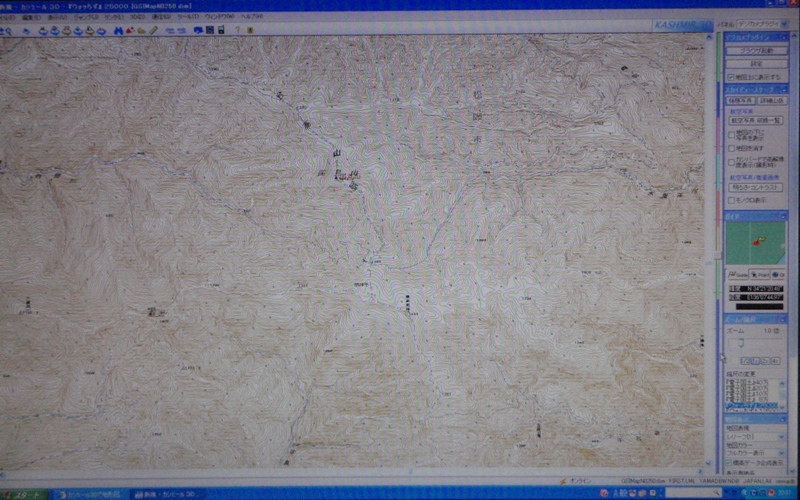Click the yellow folder icon in toolbar
Viewport: 800px width, 500px height.
pos(141,31)
